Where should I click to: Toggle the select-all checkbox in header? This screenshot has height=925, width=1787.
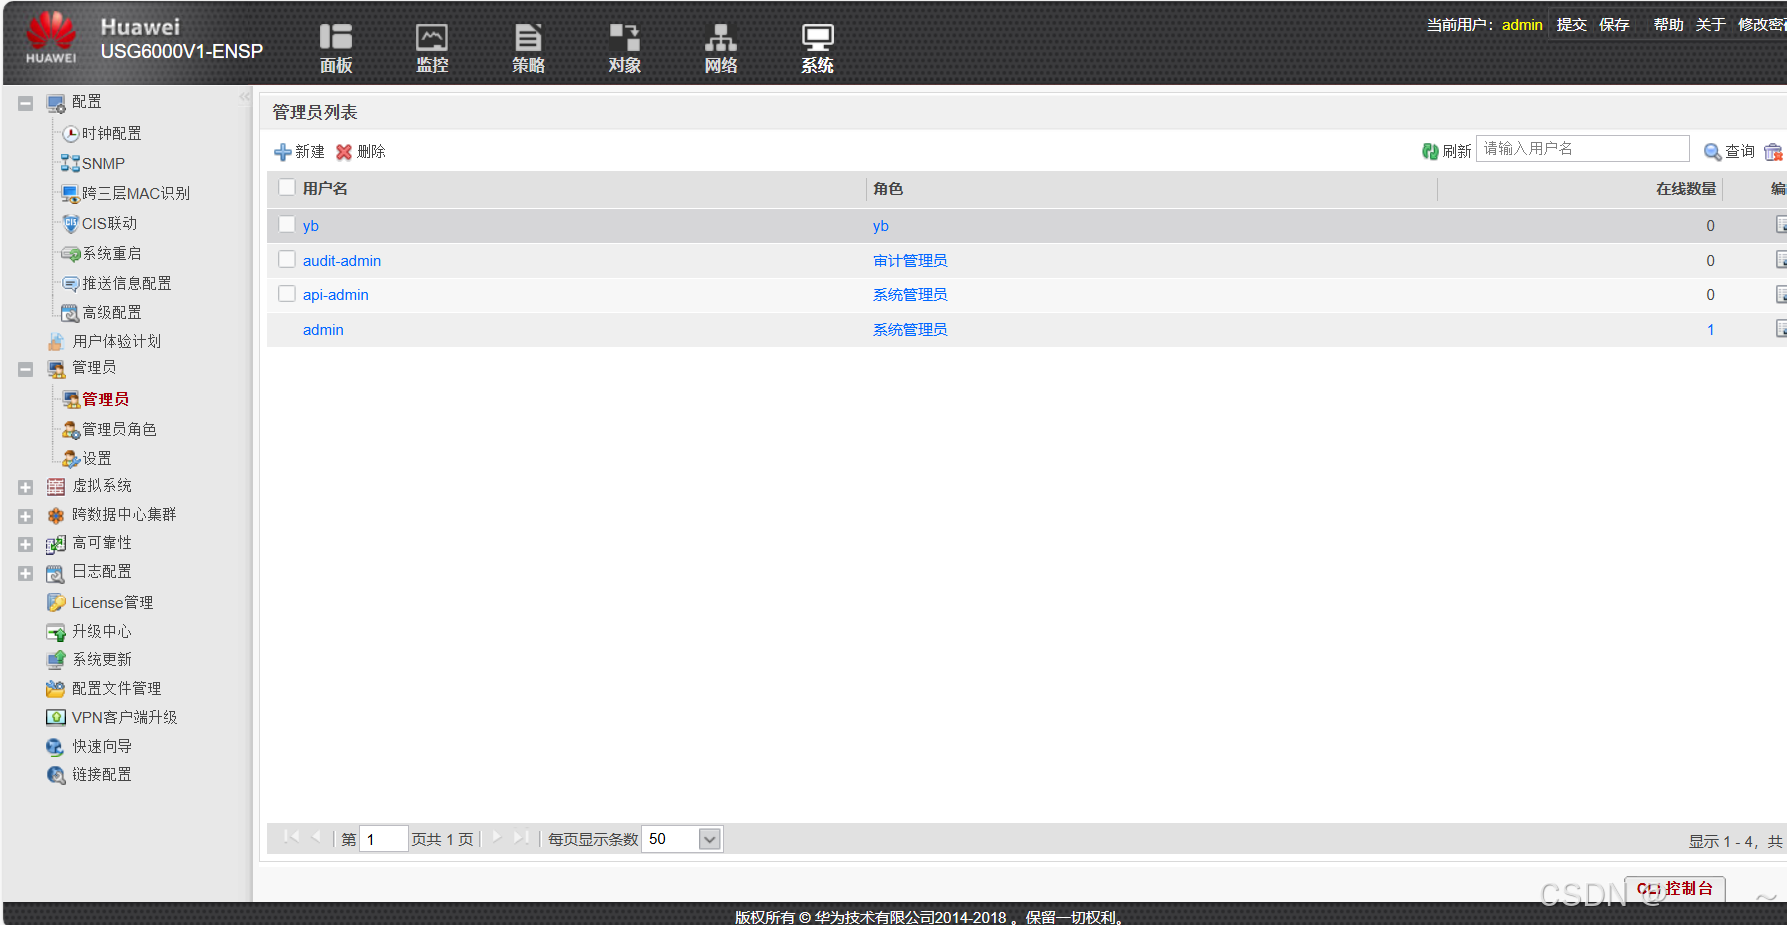tap(287, 187)
